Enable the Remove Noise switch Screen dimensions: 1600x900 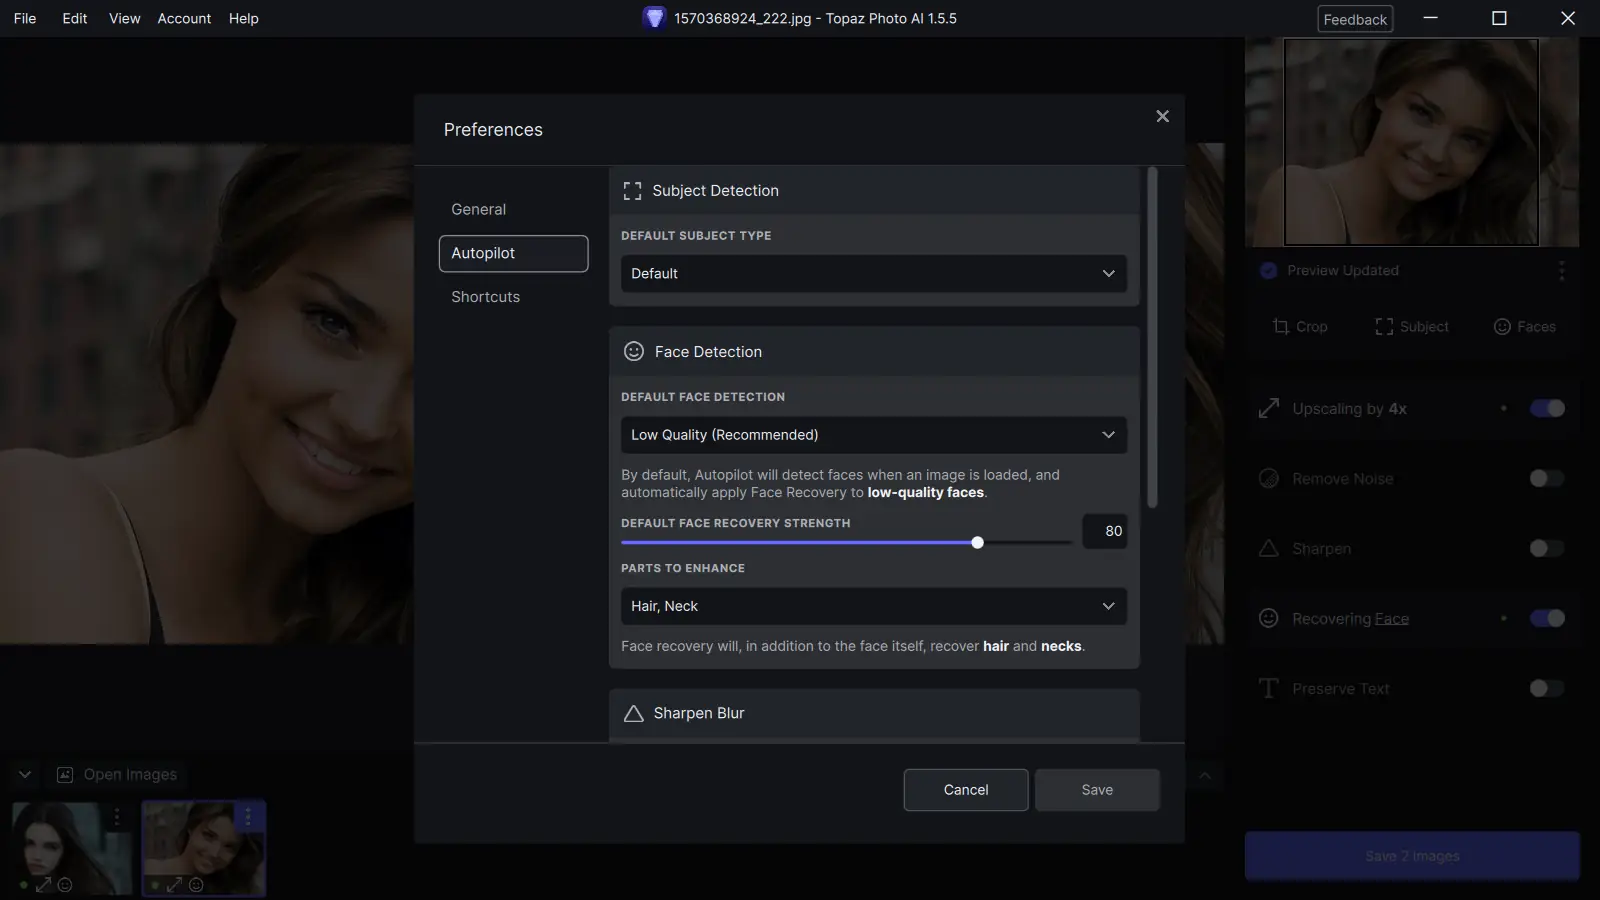(x=1547, y=478)
